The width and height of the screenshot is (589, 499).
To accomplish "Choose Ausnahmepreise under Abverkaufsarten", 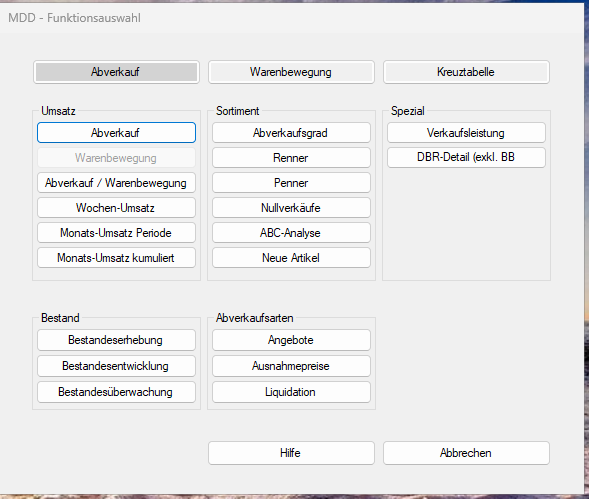I will 291,366.
